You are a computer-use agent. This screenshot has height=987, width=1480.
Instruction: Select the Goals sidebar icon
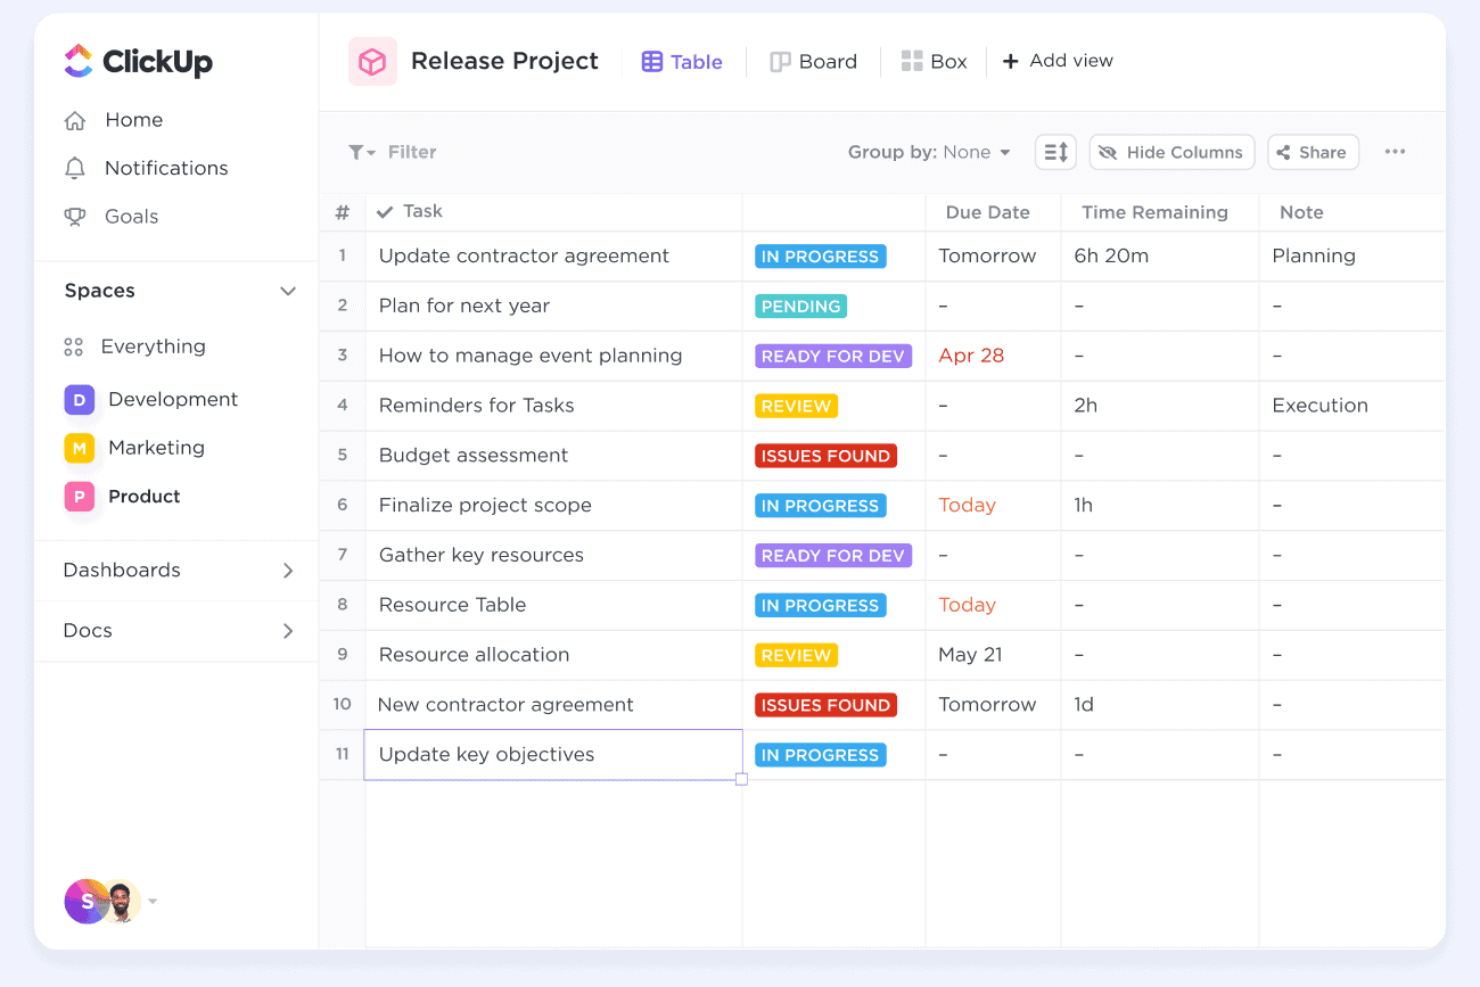[x=76, y=217]
